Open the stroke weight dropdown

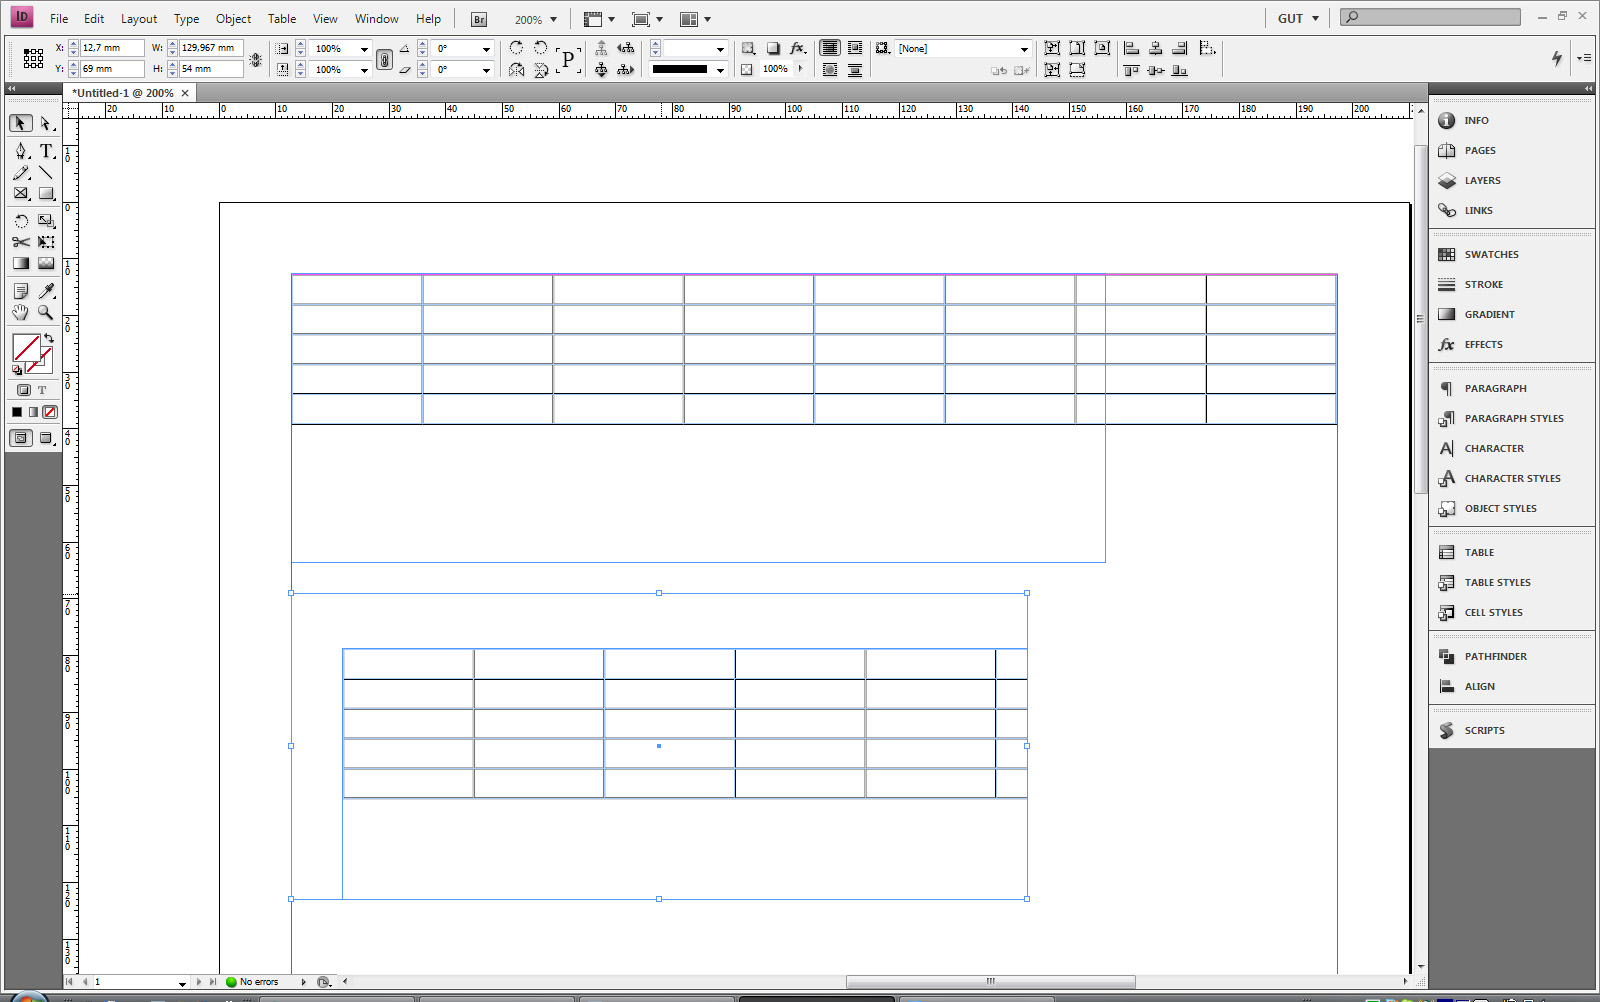720,49
